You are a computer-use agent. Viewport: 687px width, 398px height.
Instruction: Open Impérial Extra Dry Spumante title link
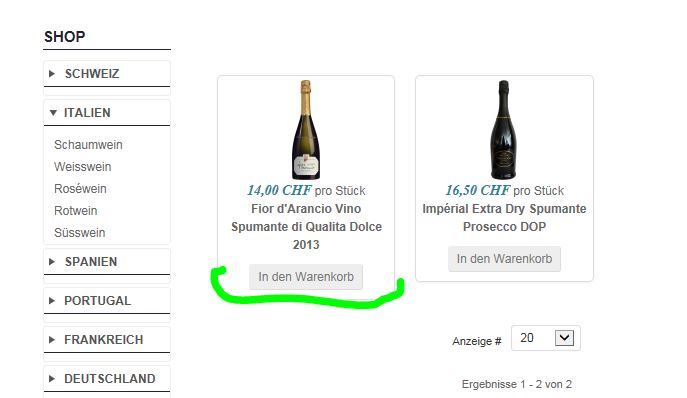(x=504, y=218)
